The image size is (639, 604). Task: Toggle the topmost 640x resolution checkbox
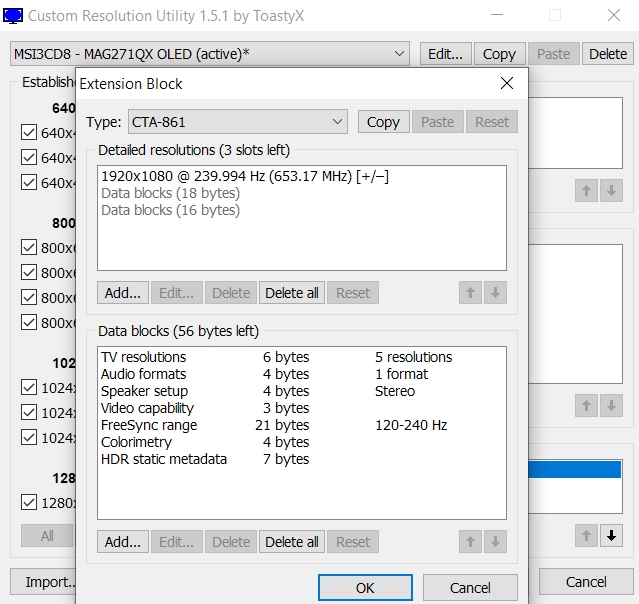29,132
